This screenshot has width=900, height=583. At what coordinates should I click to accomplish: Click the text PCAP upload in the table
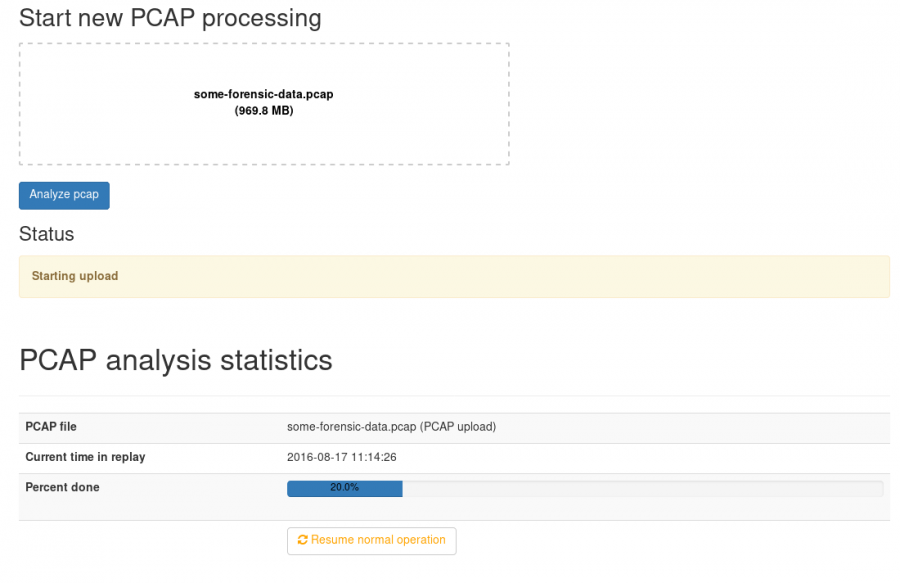pyautogui.click(x=459, y=427)
